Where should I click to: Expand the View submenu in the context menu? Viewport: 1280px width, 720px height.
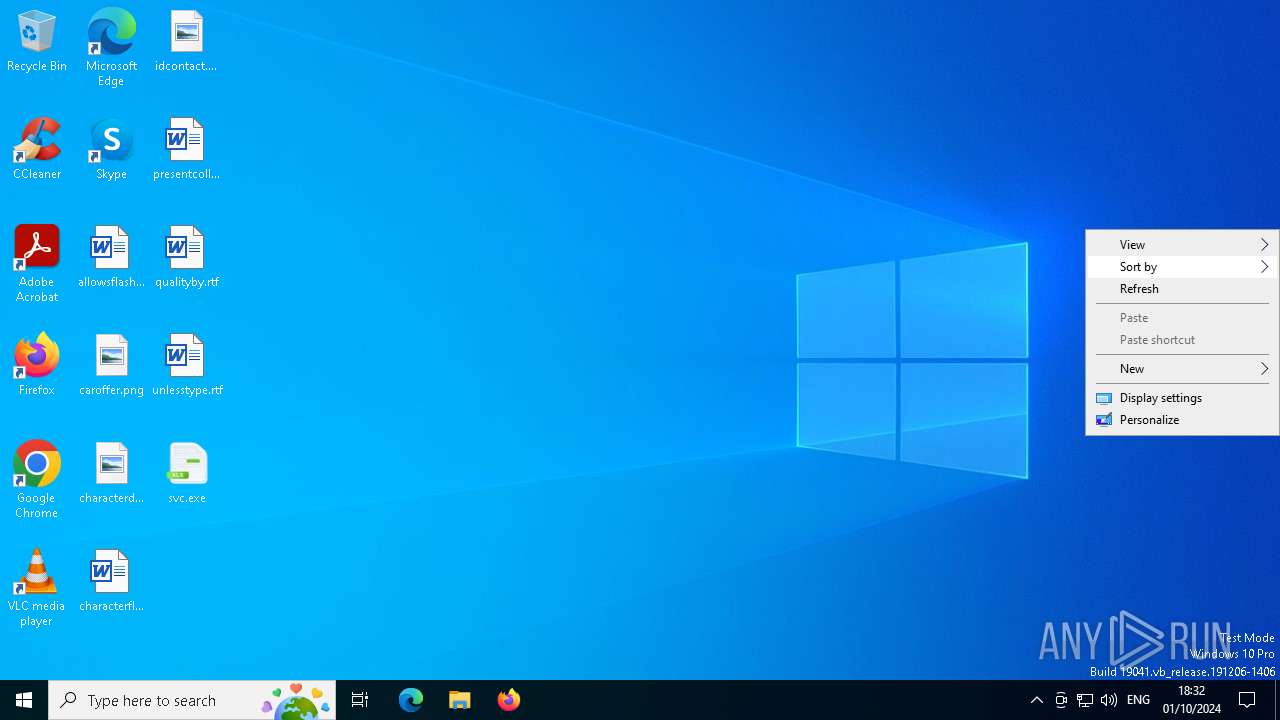click(x=1182, y=245)
